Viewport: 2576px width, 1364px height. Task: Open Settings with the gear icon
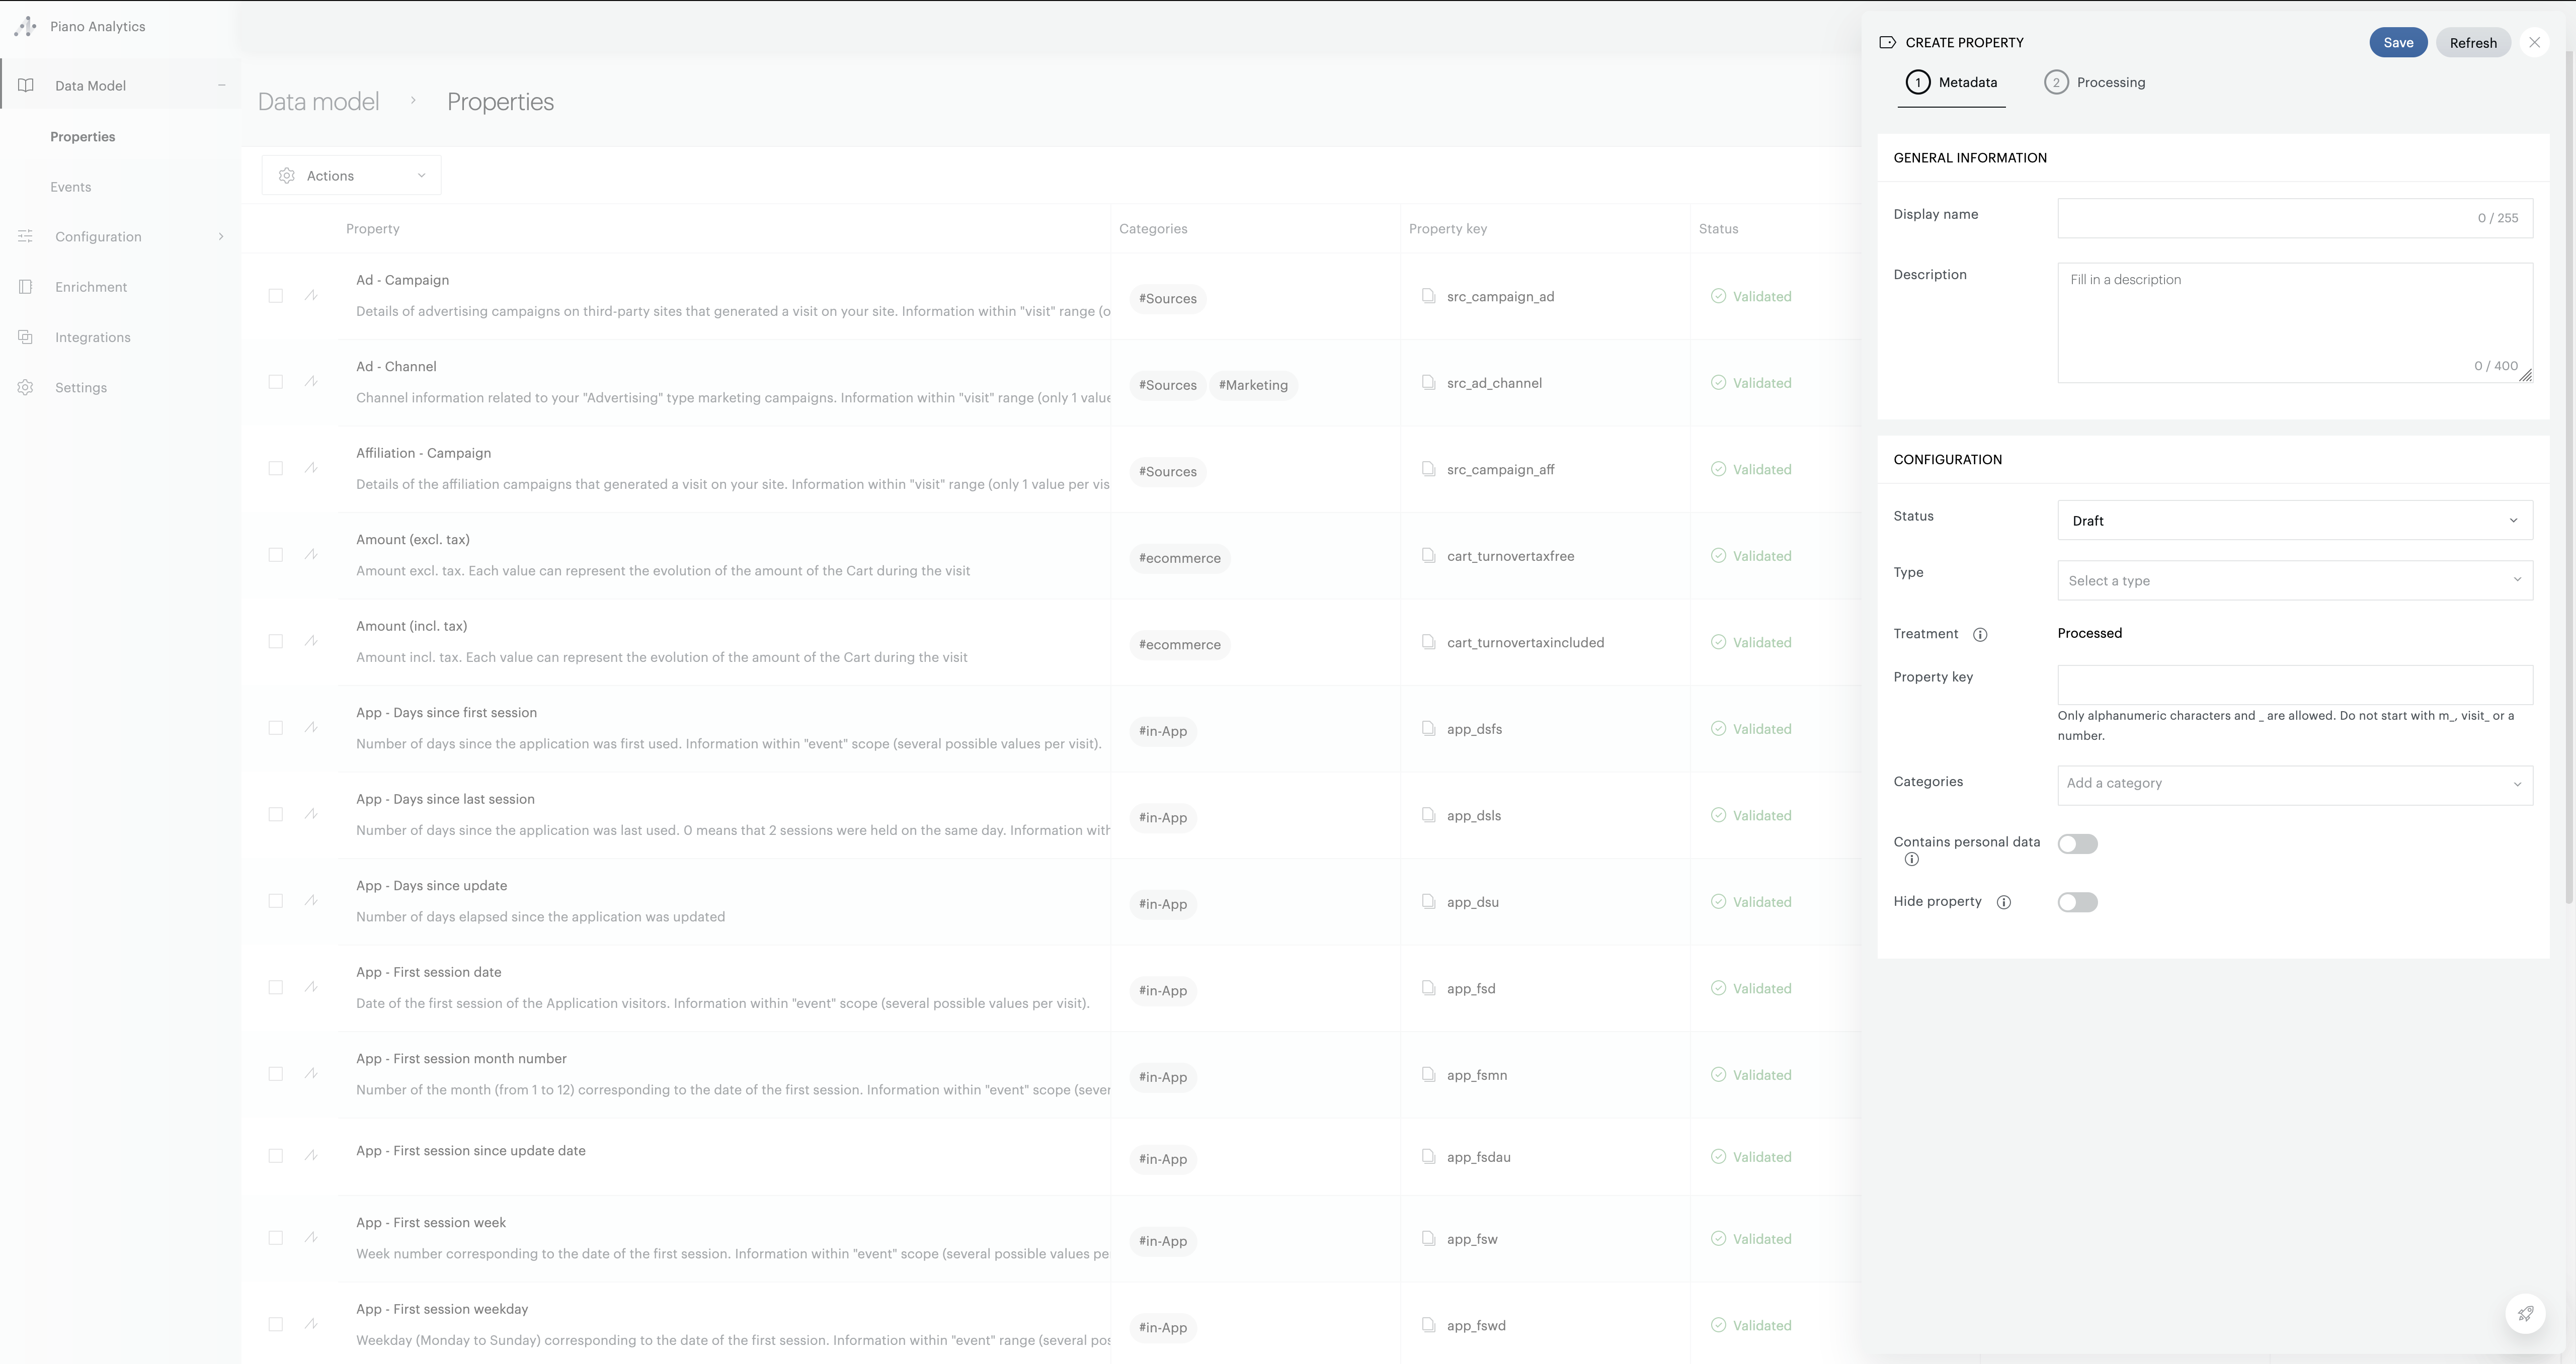point(25,387)
